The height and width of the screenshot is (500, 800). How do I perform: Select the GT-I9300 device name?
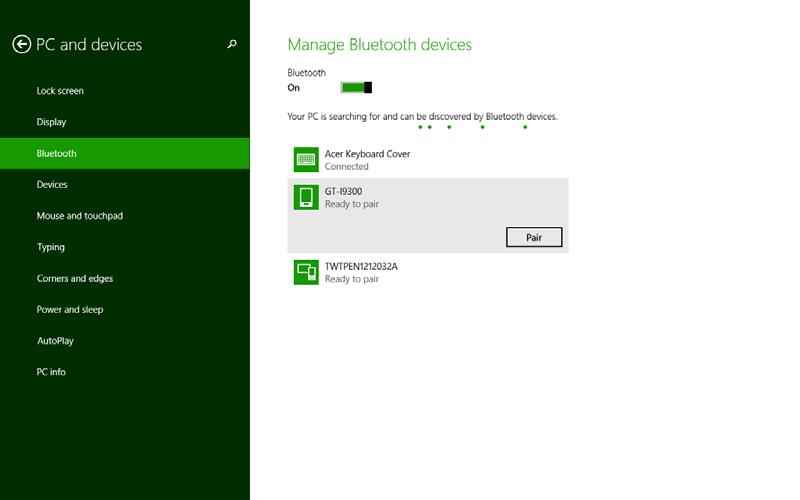tap(343, 191)
